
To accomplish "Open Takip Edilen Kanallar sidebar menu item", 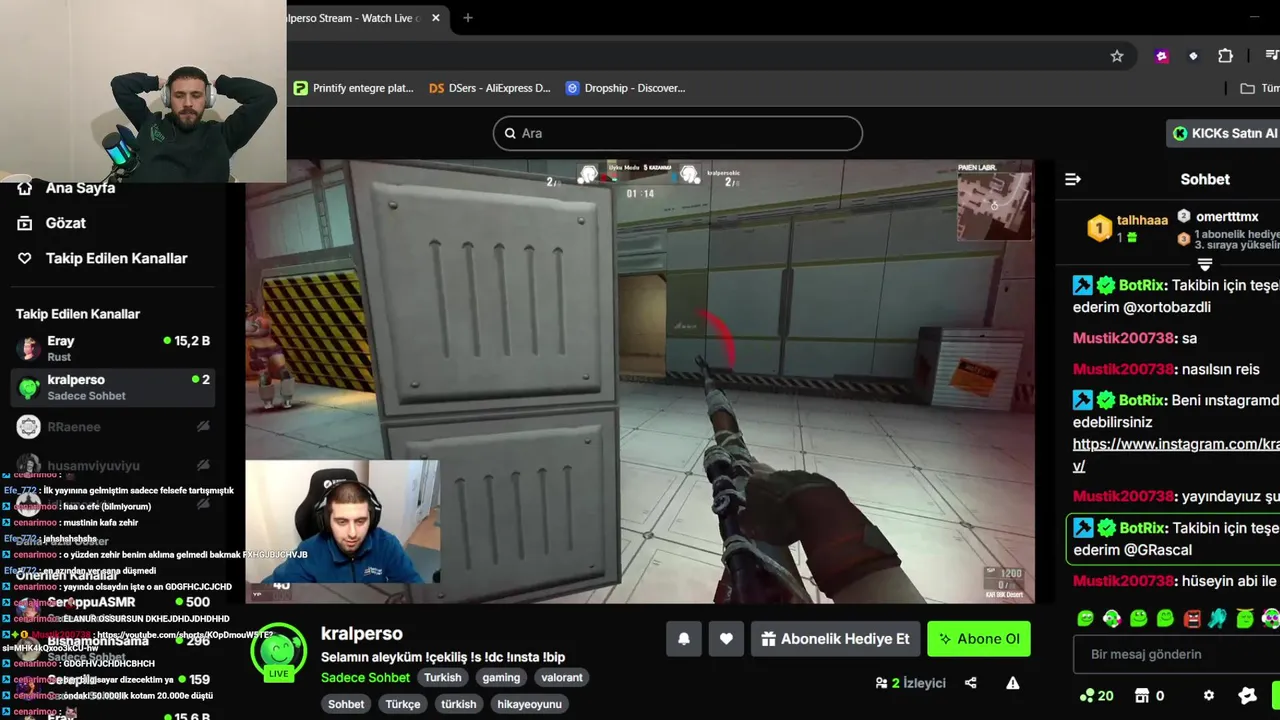I will click(x=116, y=258).
